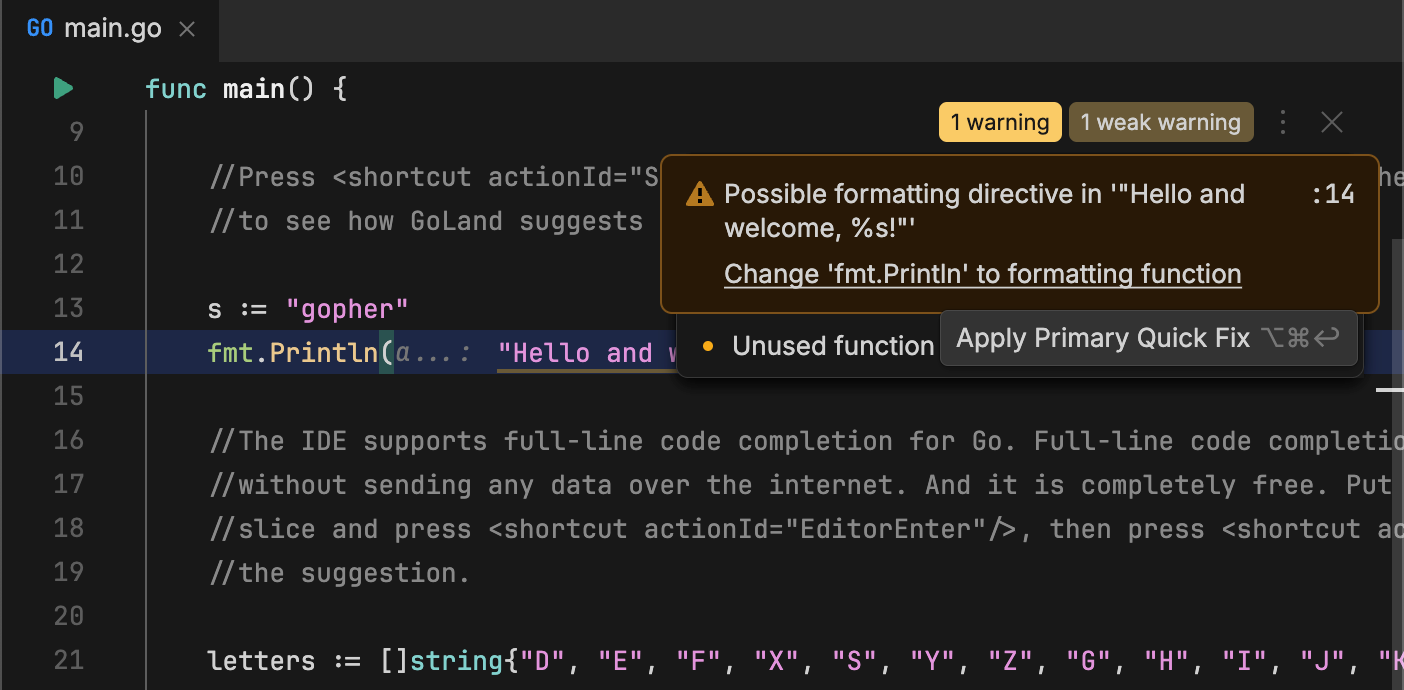Click line number 21 in the gutter
The height and width of the screenshot is (690, 1404).
pyautogui.click(x=68, y=660)
